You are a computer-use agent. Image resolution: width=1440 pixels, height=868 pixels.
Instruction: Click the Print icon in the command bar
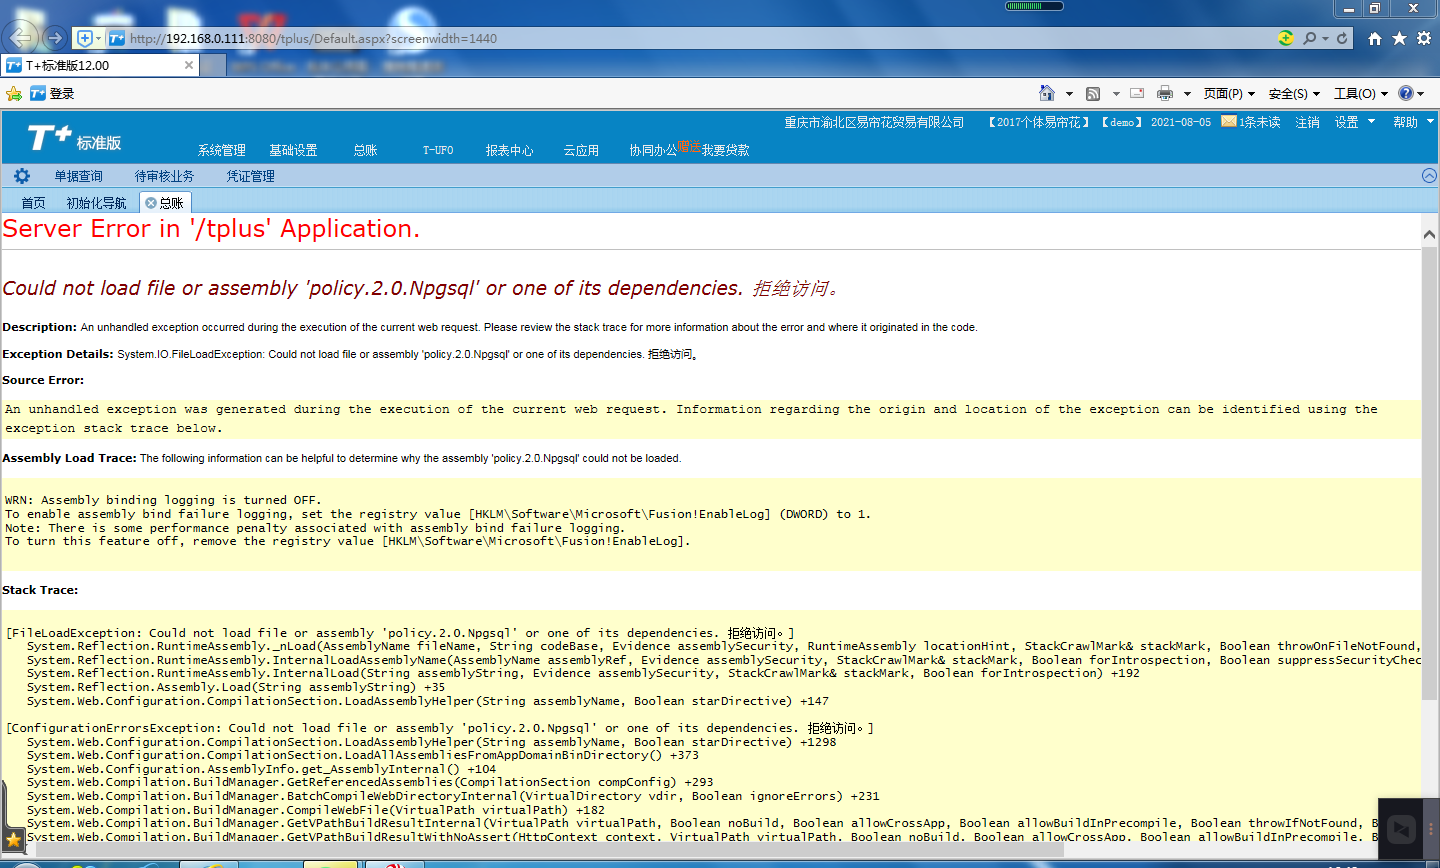click(x=1165, y=93)
